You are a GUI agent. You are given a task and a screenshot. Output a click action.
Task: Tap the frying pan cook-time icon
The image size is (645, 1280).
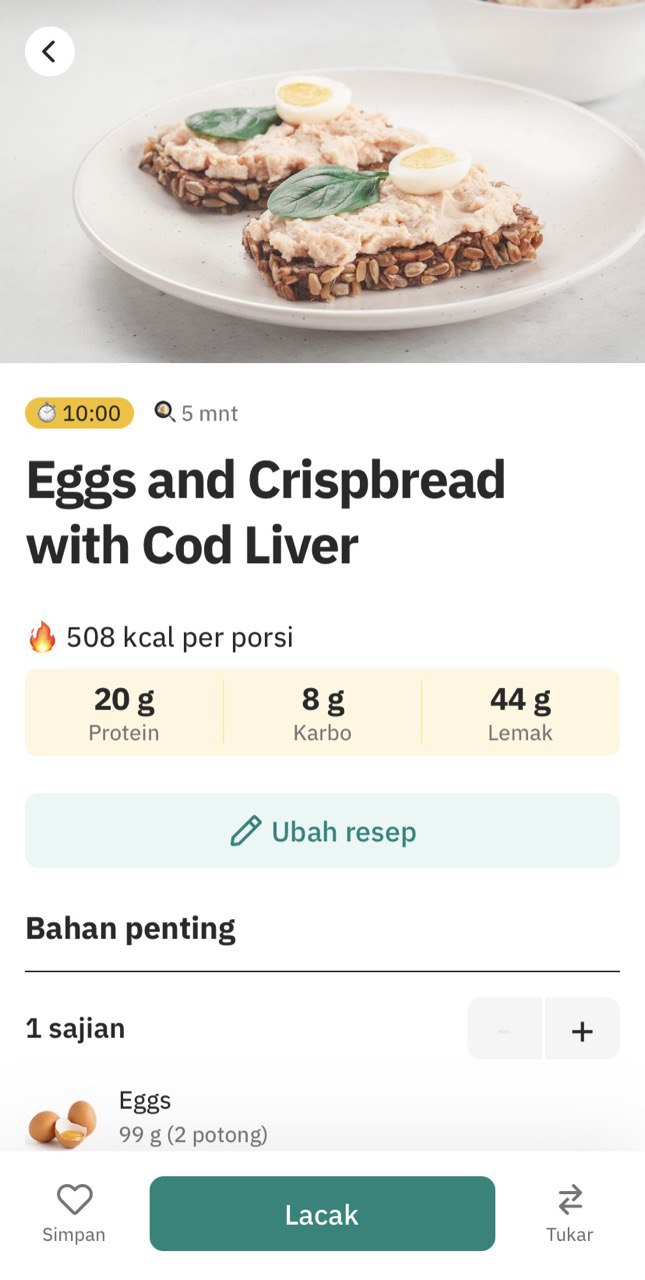pos(164,412)
